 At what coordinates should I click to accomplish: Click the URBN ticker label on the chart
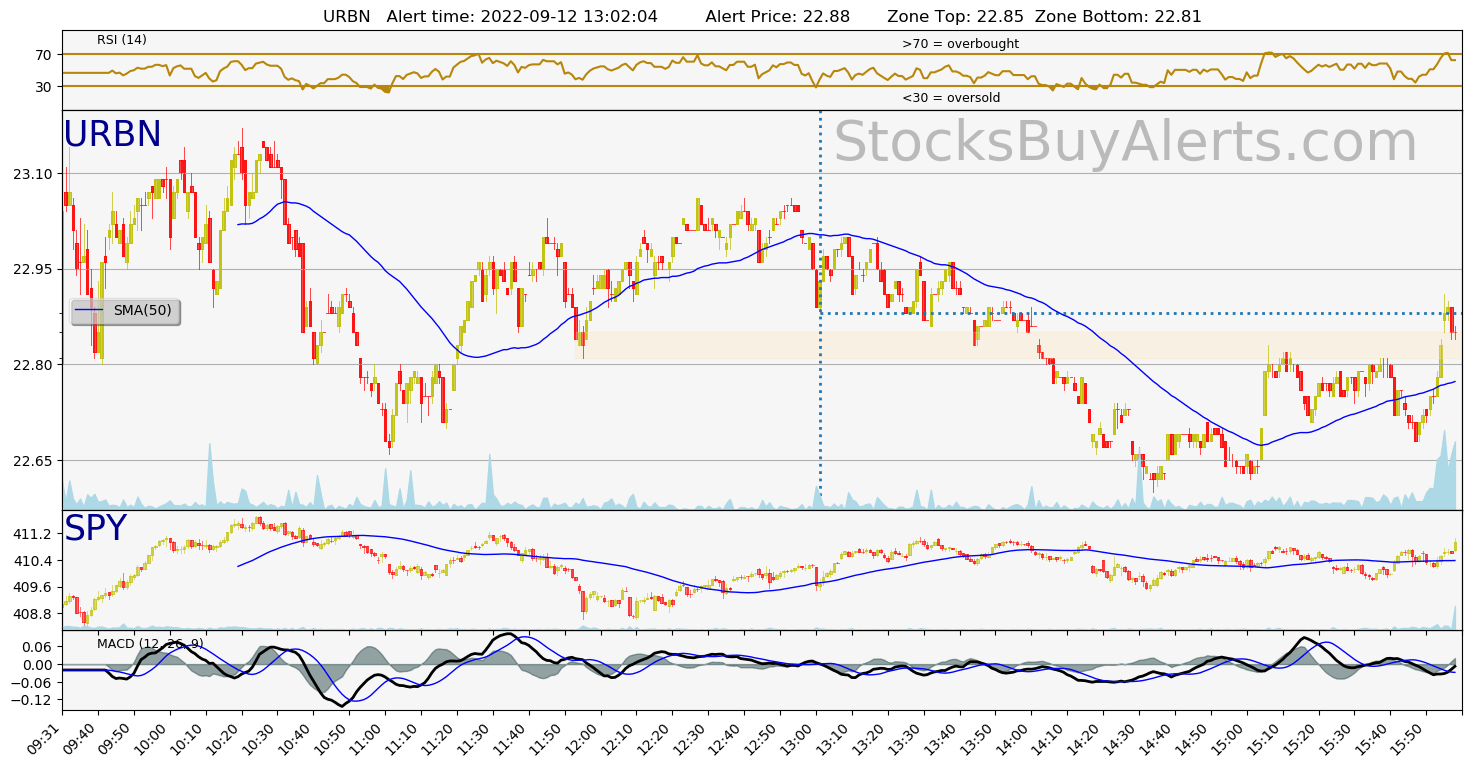click(112, 135)
